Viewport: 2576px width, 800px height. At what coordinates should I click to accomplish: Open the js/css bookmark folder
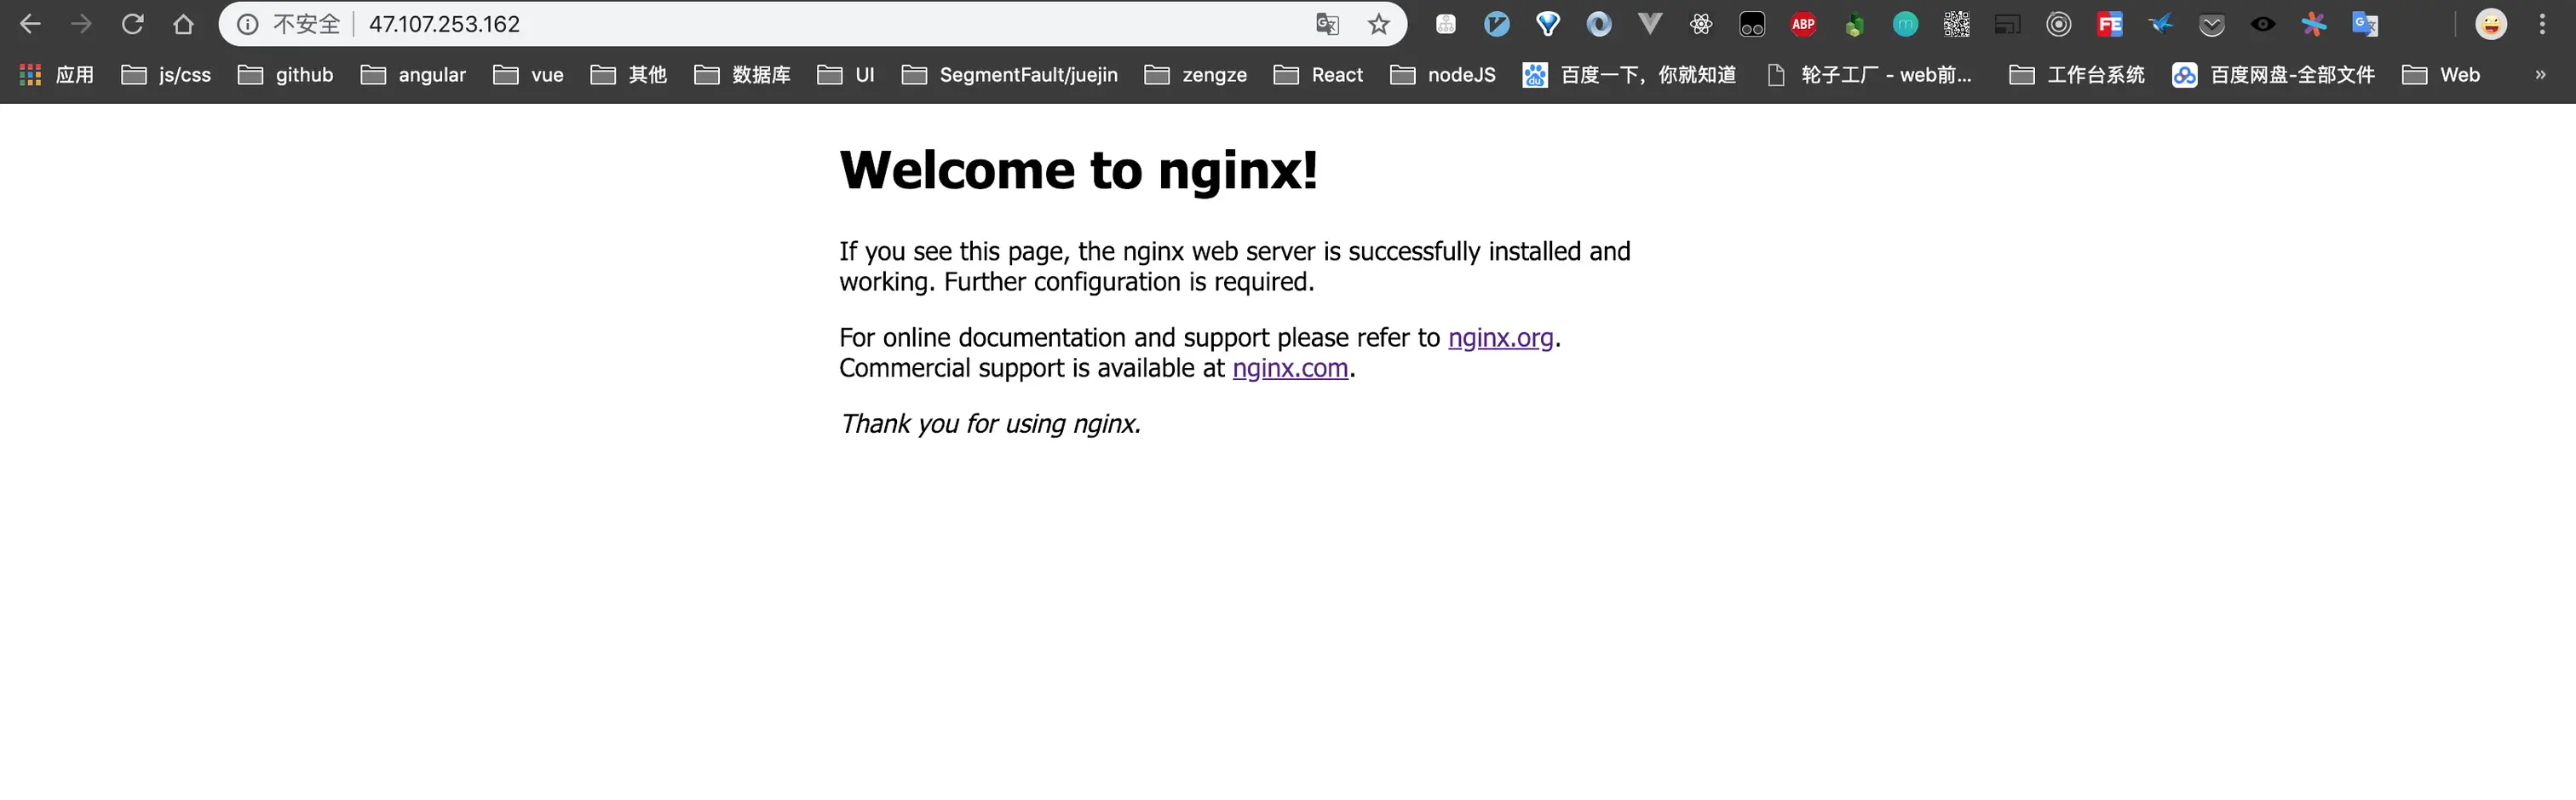(166, 75)
